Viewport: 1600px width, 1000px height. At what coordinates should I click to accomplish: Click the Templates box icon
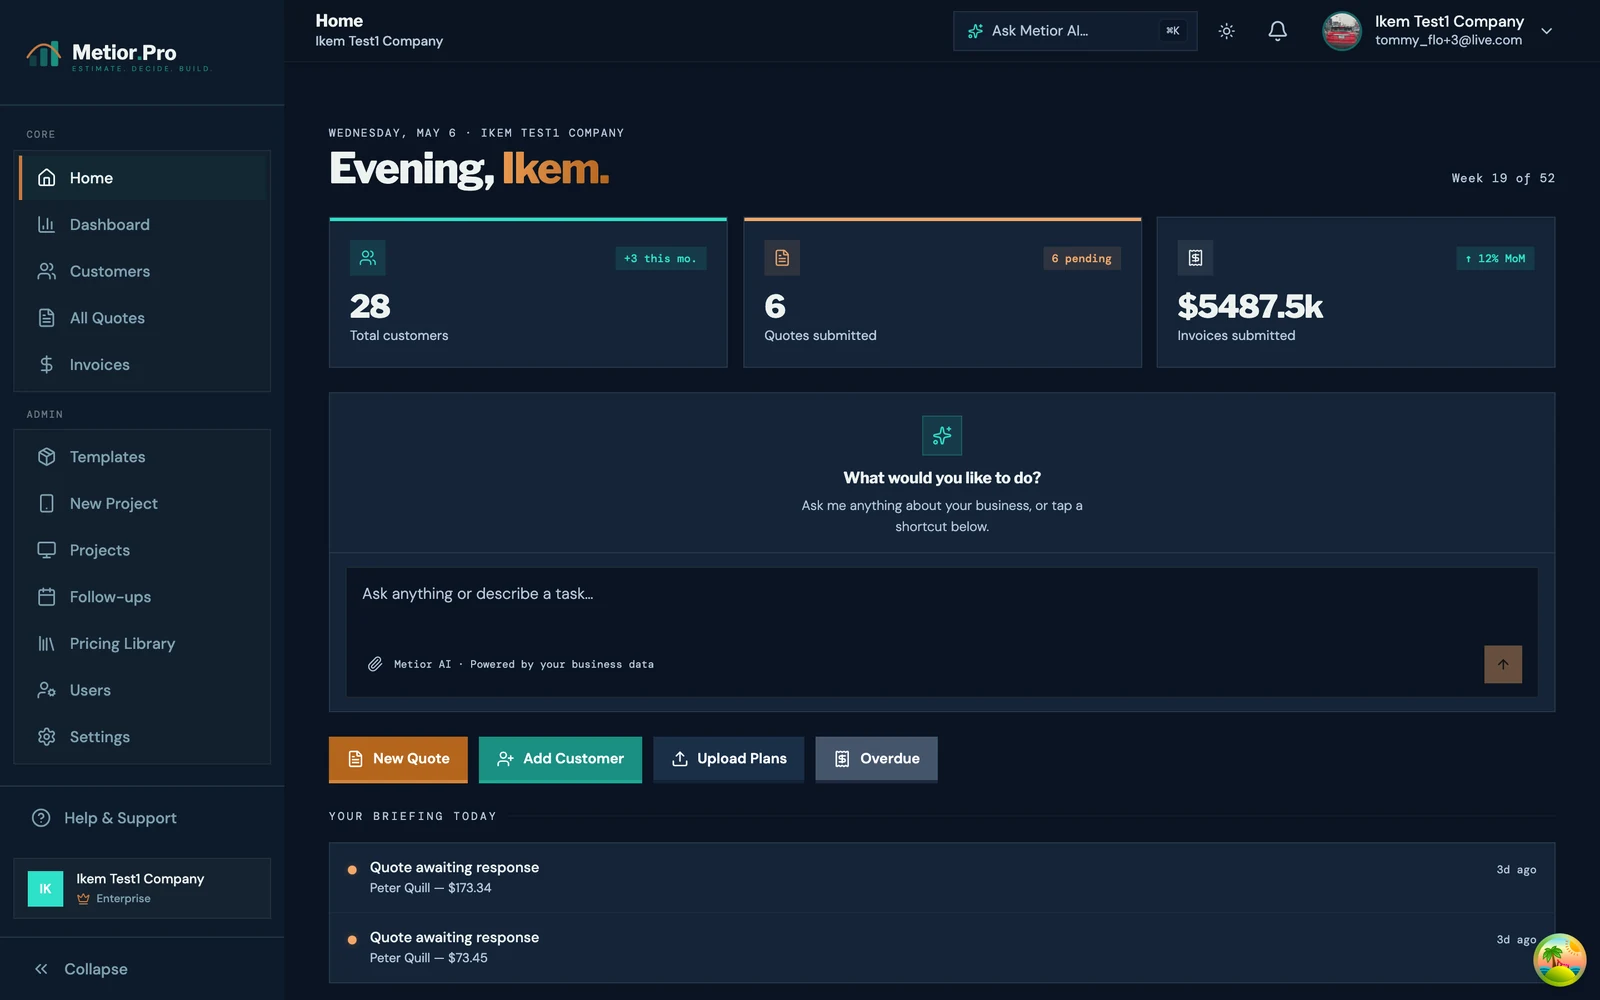pos(46,457)
